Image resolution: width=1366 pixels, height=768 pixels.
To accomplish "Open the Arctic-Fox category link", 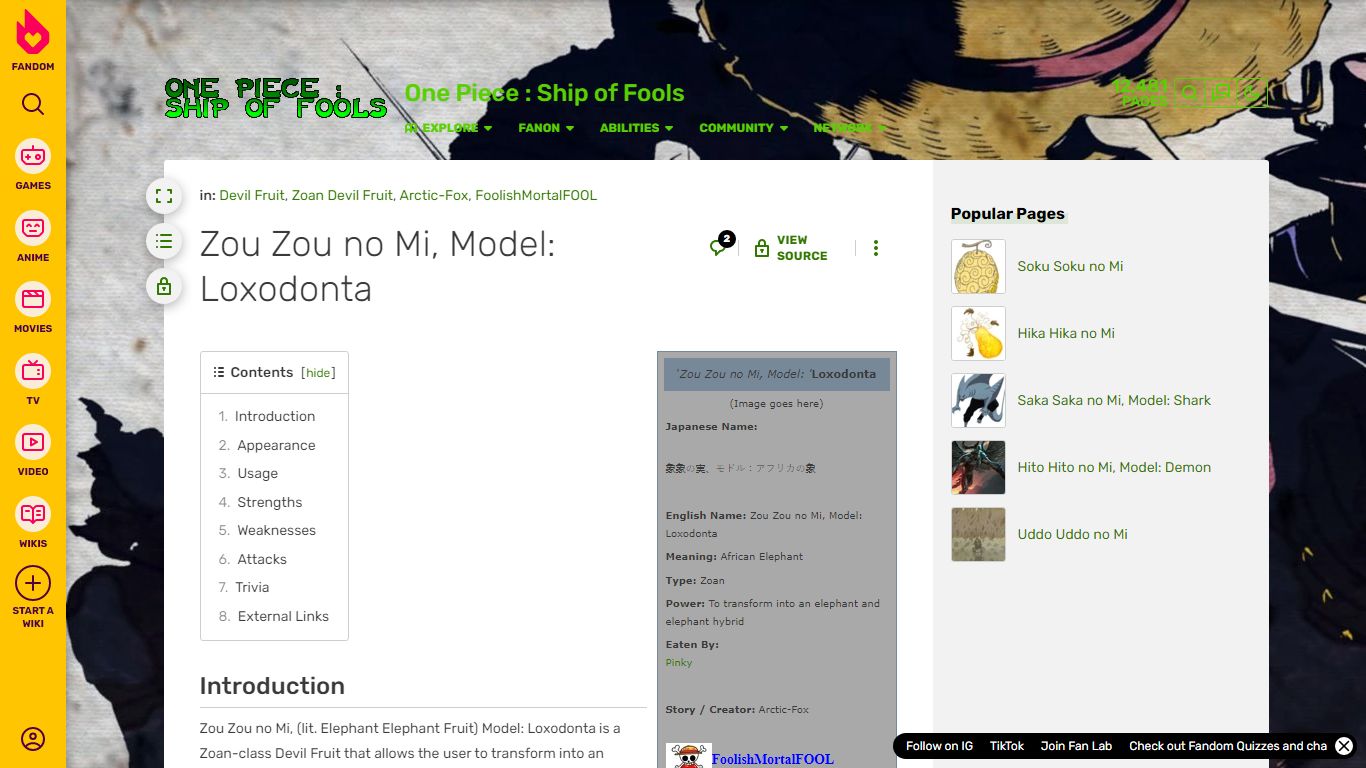I will coord(434,195).
